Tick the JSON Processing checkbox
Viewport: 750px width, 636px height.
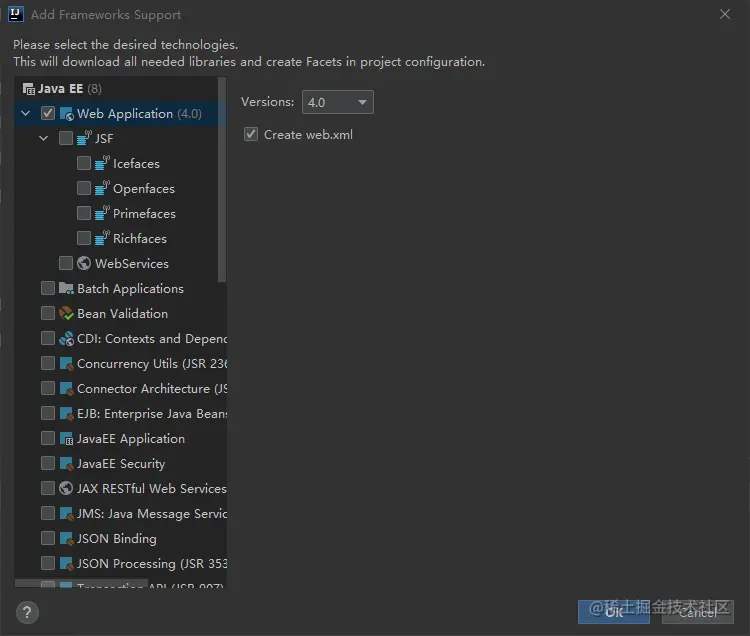click(x=48, y=563)
